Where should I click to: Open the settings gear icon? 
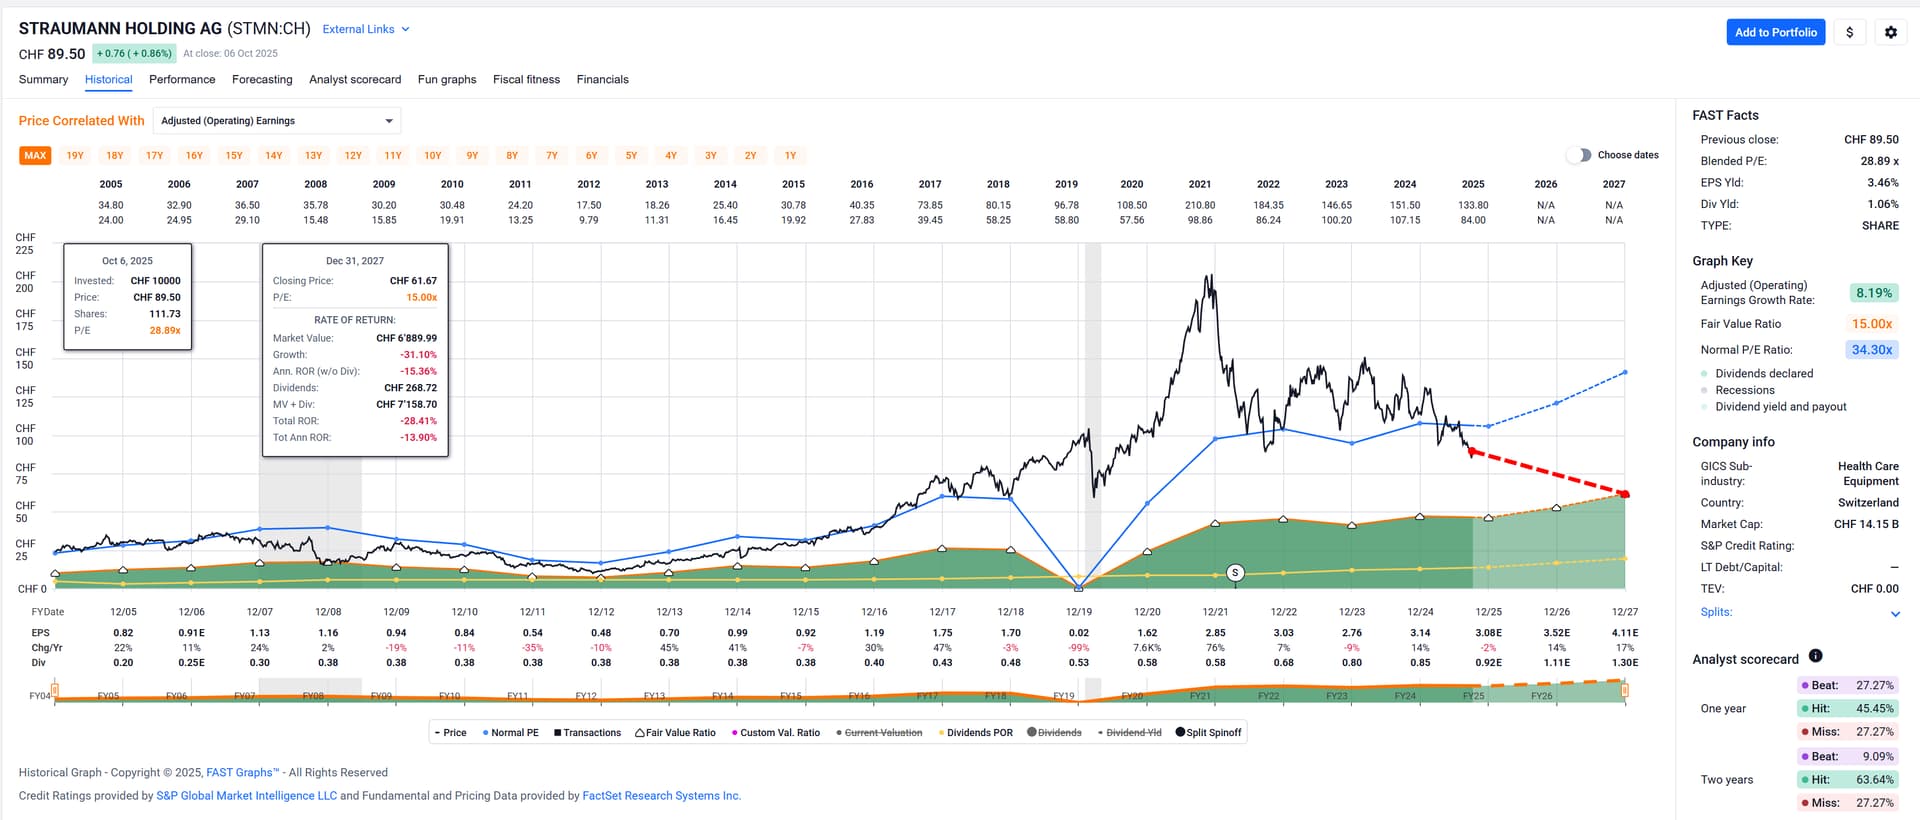coord(1890,32)
